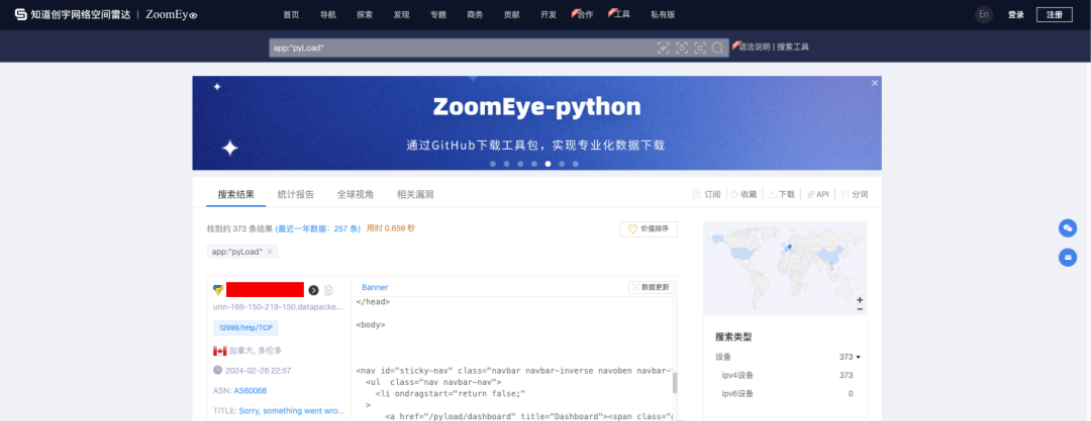
Task: Open the AS60068 ASN link
Action: point(250,391)
